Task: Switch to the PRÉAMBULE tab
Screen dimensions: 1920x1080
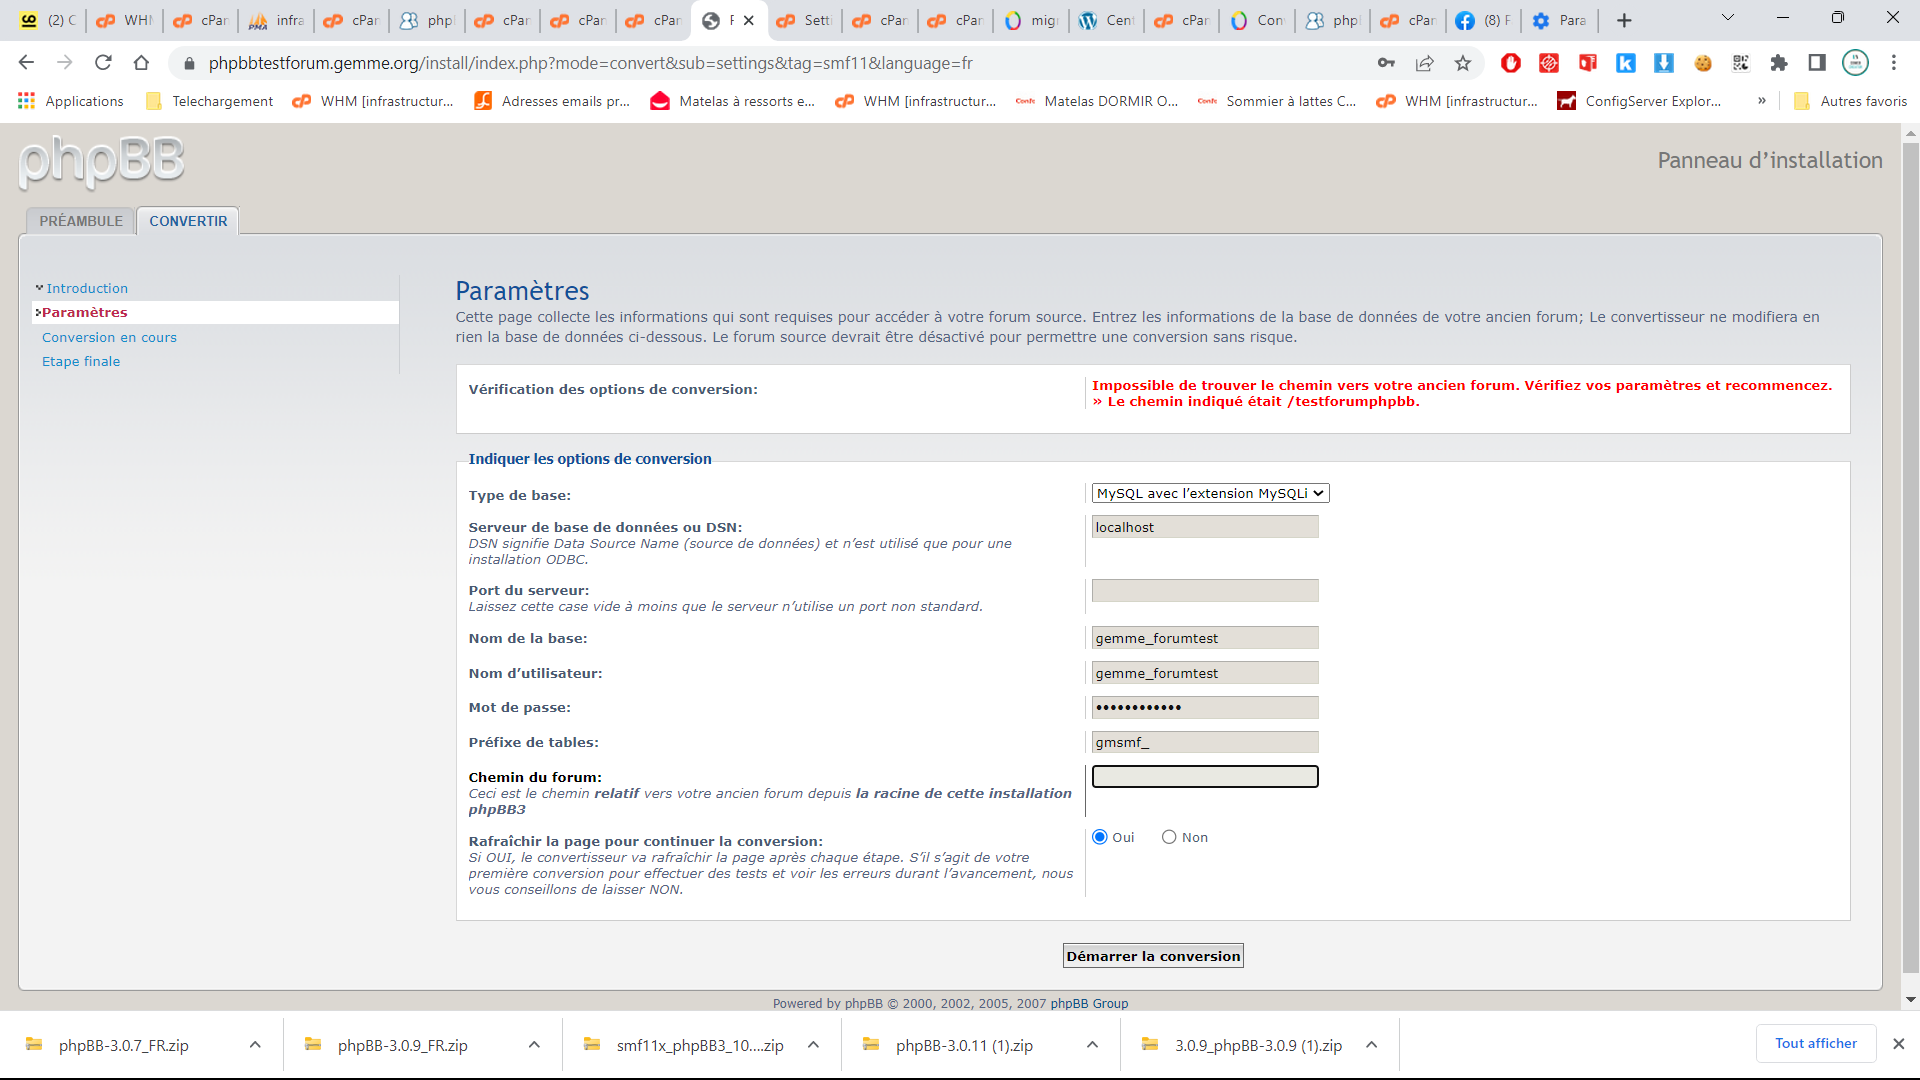Action: (x=81, y=221)
